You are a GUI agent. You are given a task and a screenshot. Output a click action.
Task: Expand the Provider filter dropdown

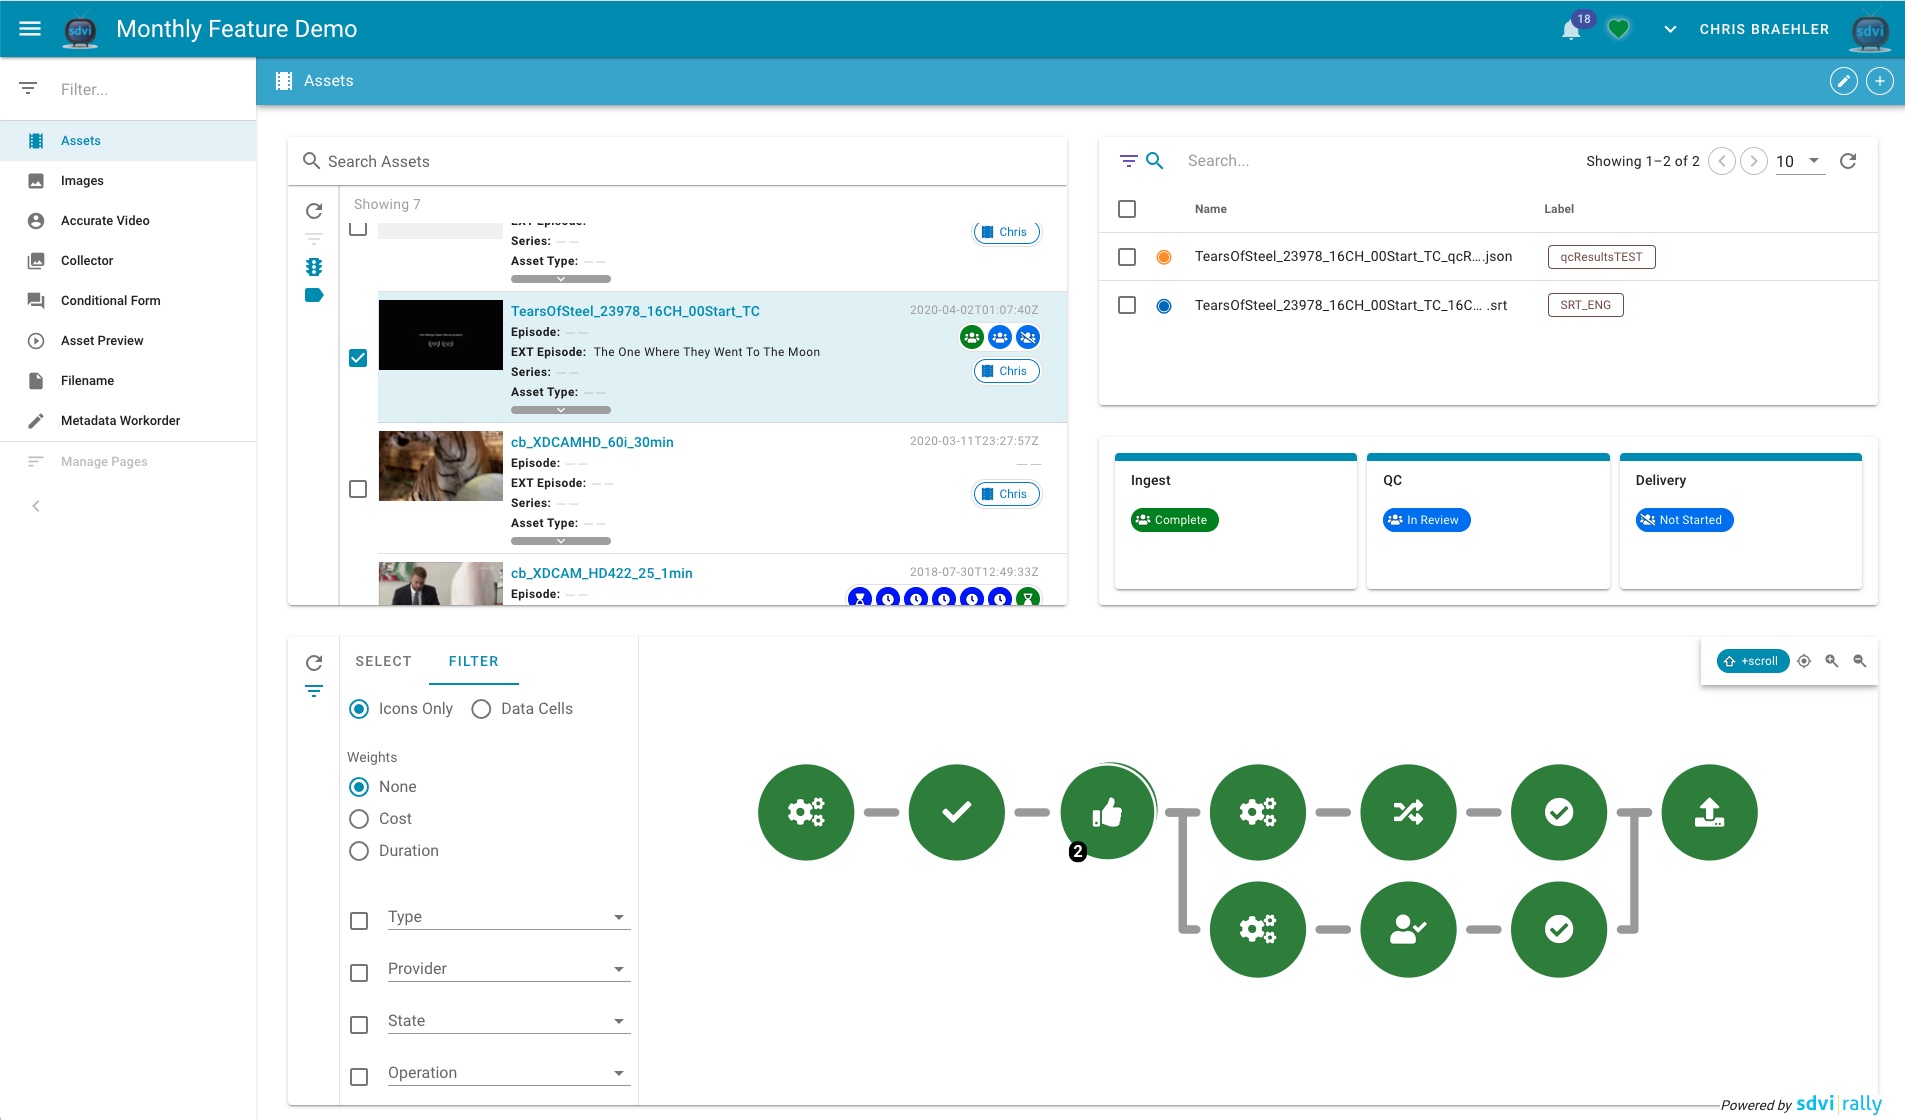point(508,969)
